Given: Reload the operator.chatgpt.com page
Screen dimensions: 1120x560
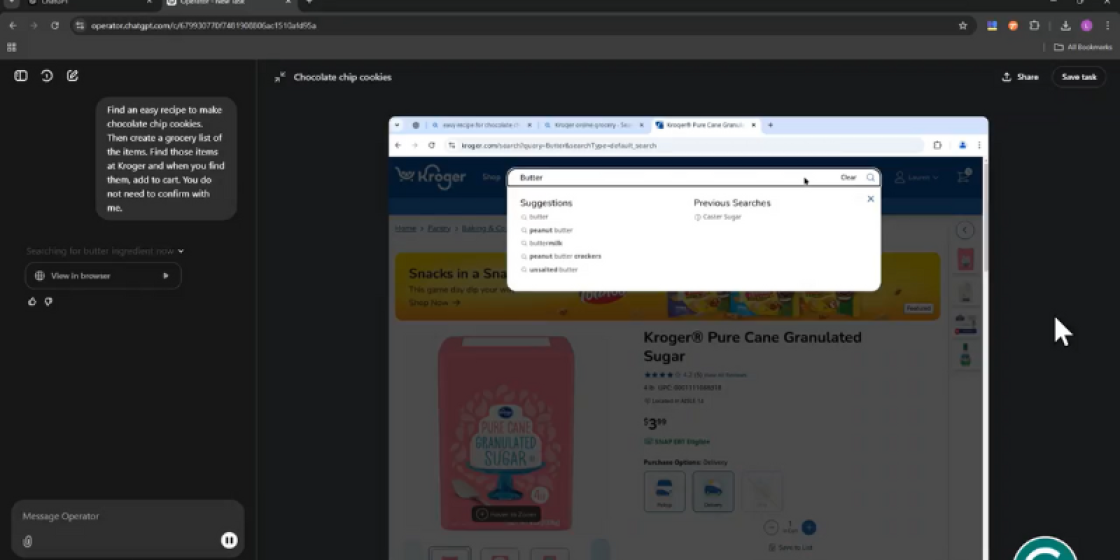Looking at the screenshot, I should tap(55, 25).
